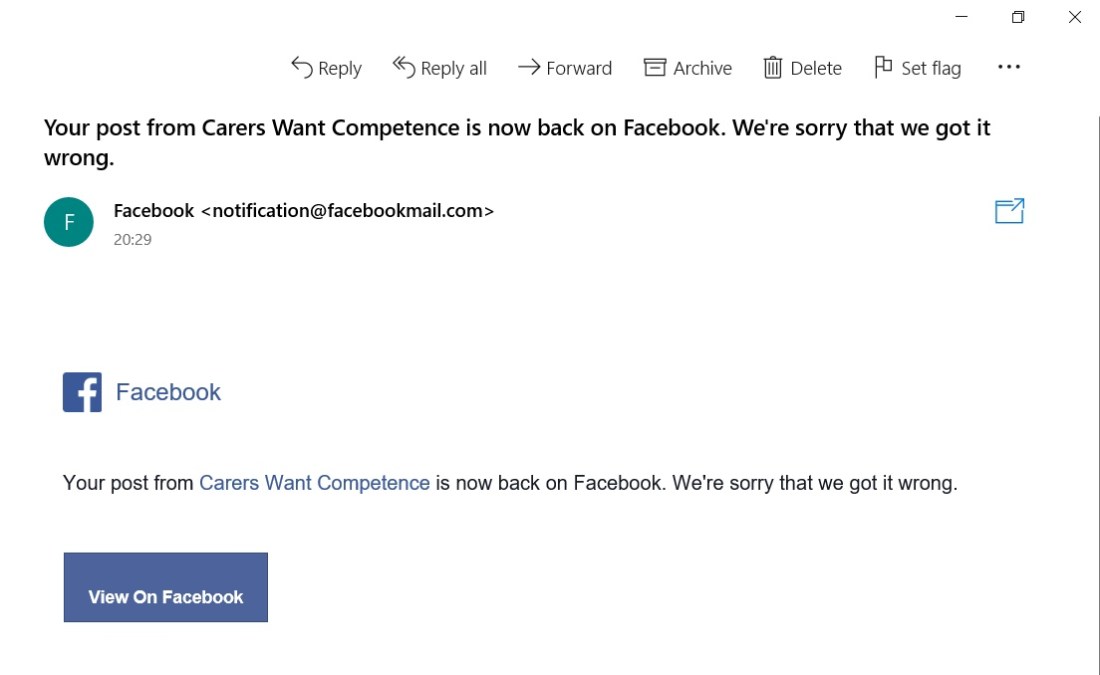The height and width of the screenshot is (675, 1100).
Task: Restore down the mail window
Action: click(x=1018, y=17)
